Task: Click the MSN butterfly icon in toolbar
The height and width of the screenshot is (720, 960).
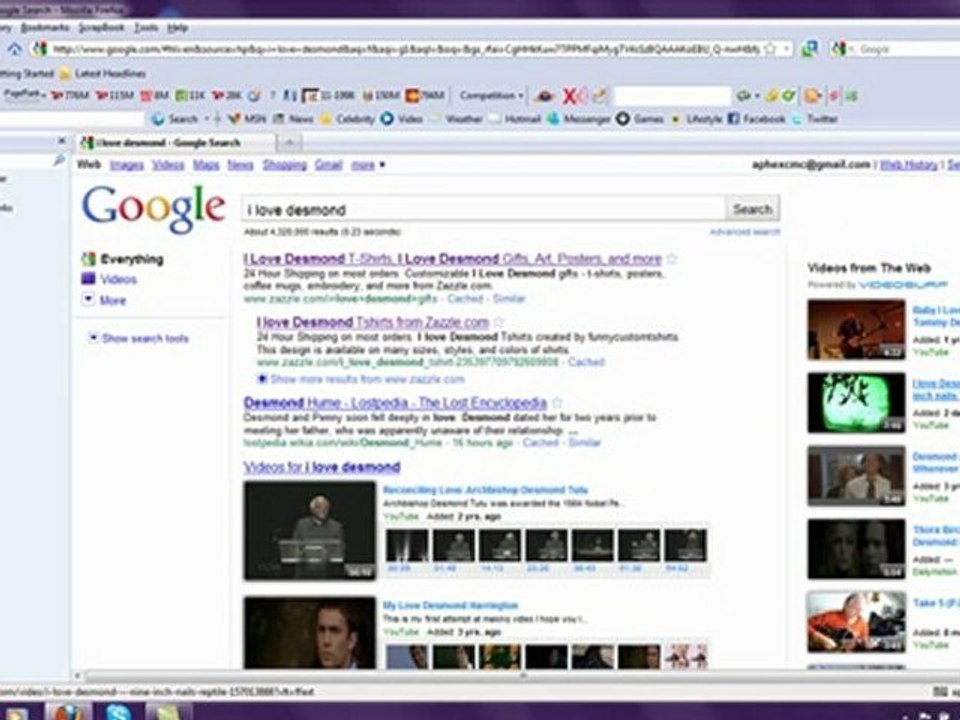Action: pos(234,119)
